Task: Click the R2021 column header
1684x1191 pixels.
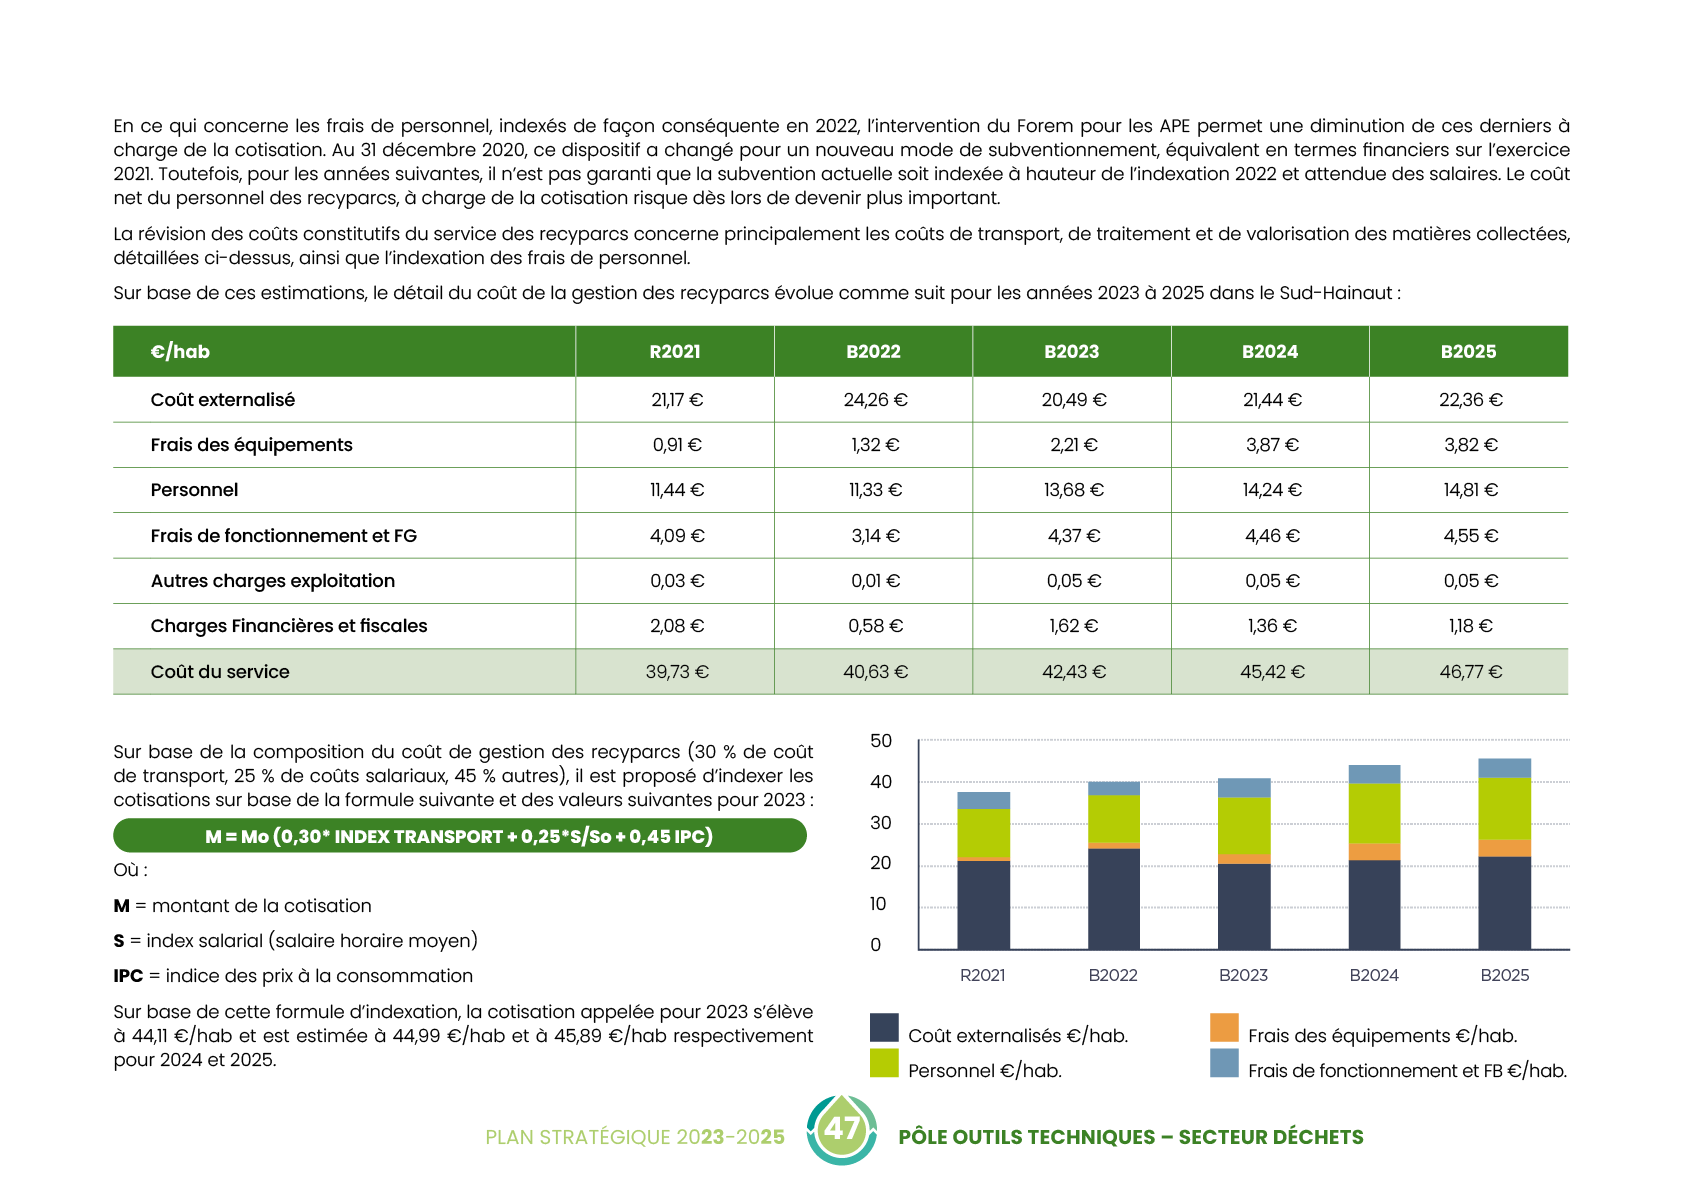Action: pyautogui.click(x=675, y=352)
